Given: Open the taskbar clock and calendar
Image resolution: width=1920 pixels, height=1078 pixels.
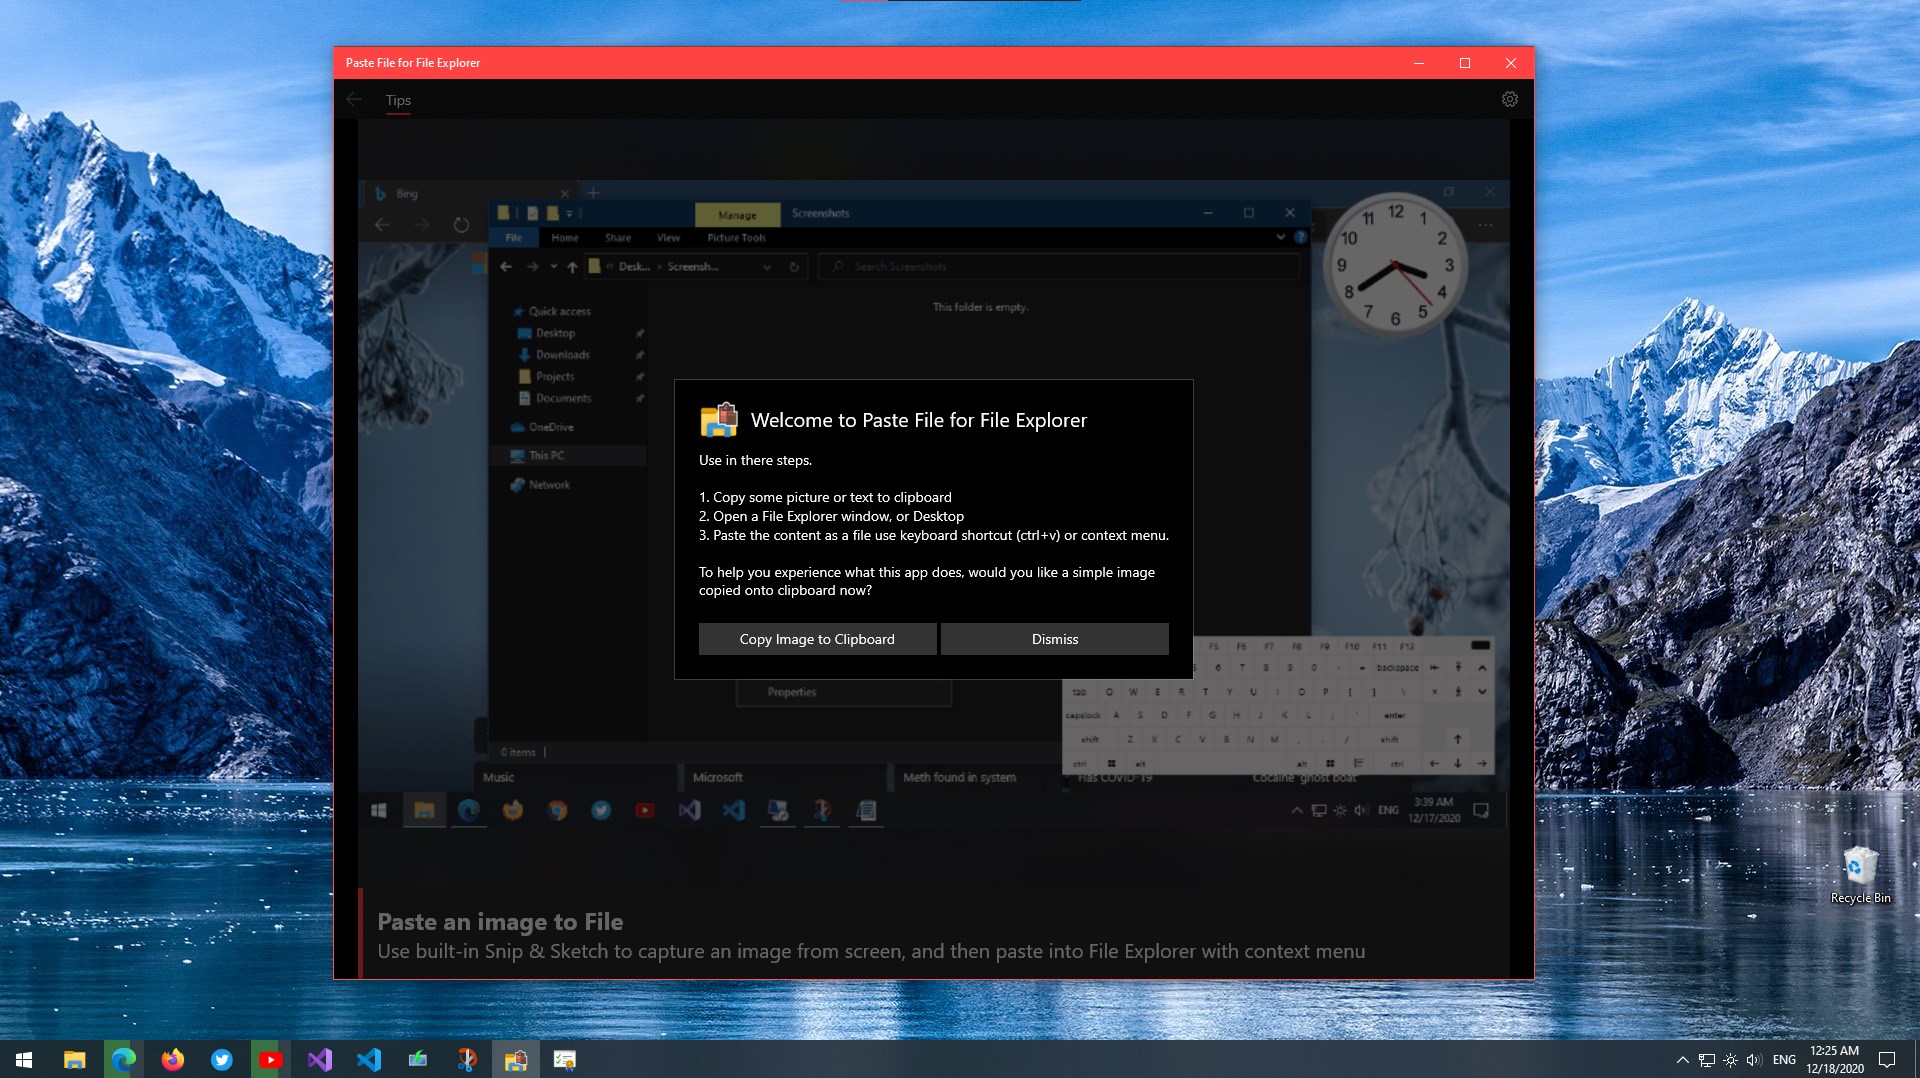Looking at the screenshot, I should tap(1834, 1060).
